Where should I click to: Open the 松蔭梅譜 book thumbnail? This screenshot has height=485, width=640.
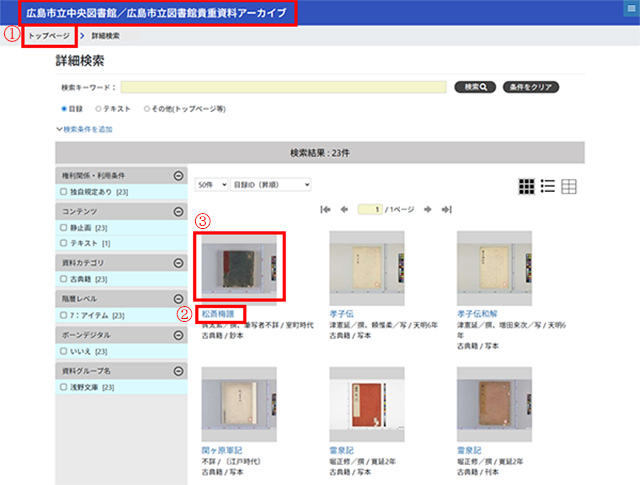(239, 268)
